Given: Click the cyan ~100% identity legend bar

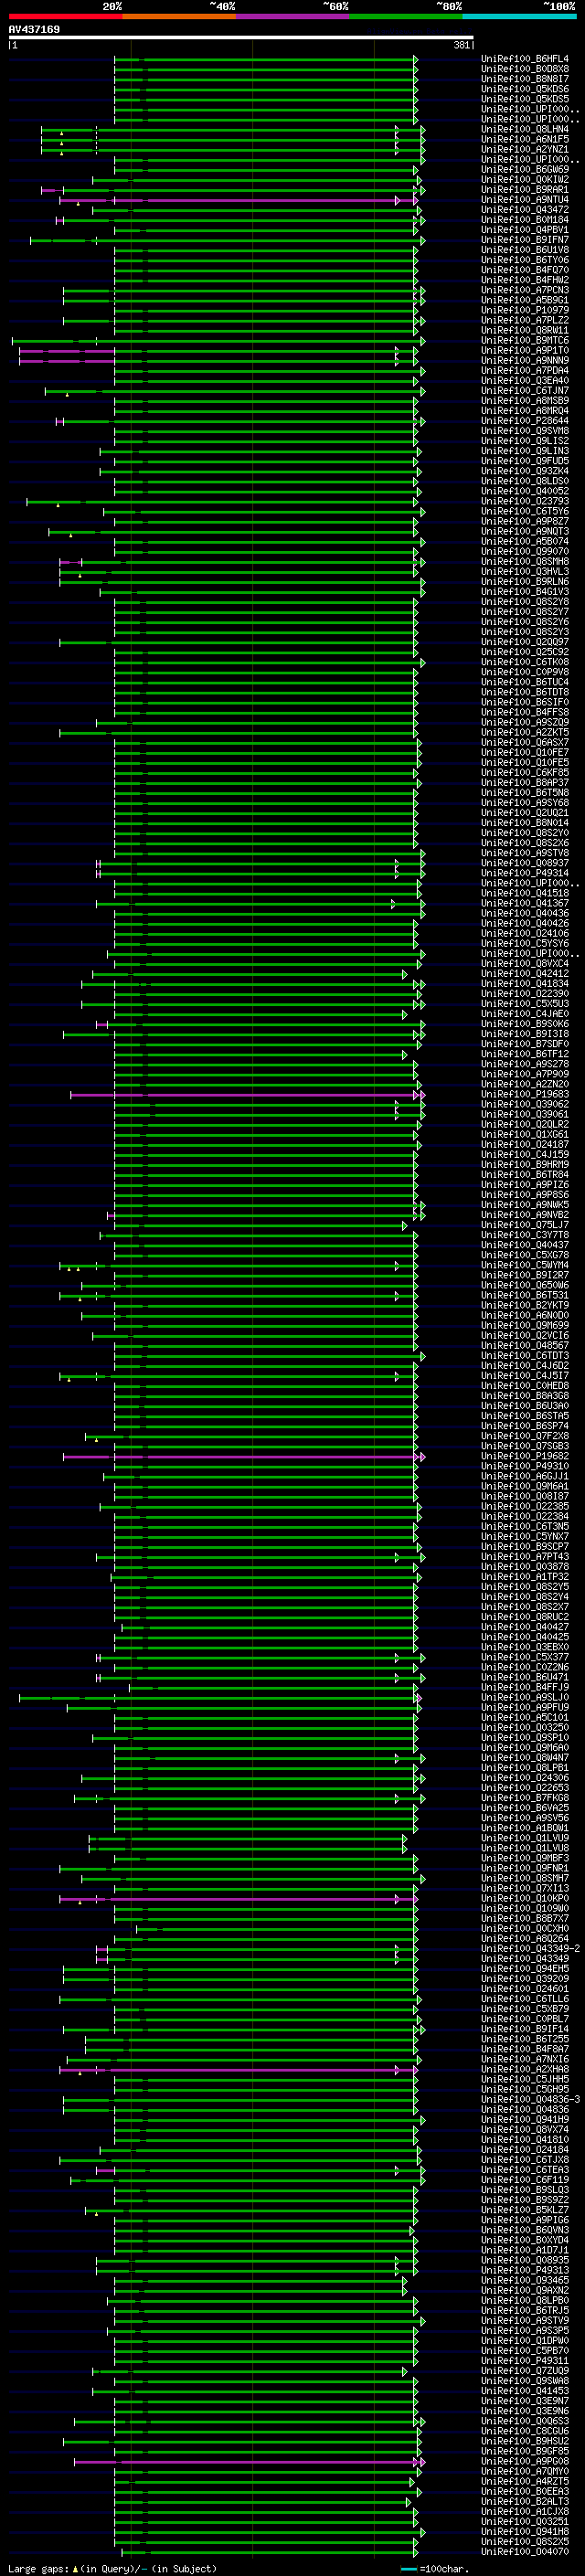Looking at the screenshot, I should 520,17.
